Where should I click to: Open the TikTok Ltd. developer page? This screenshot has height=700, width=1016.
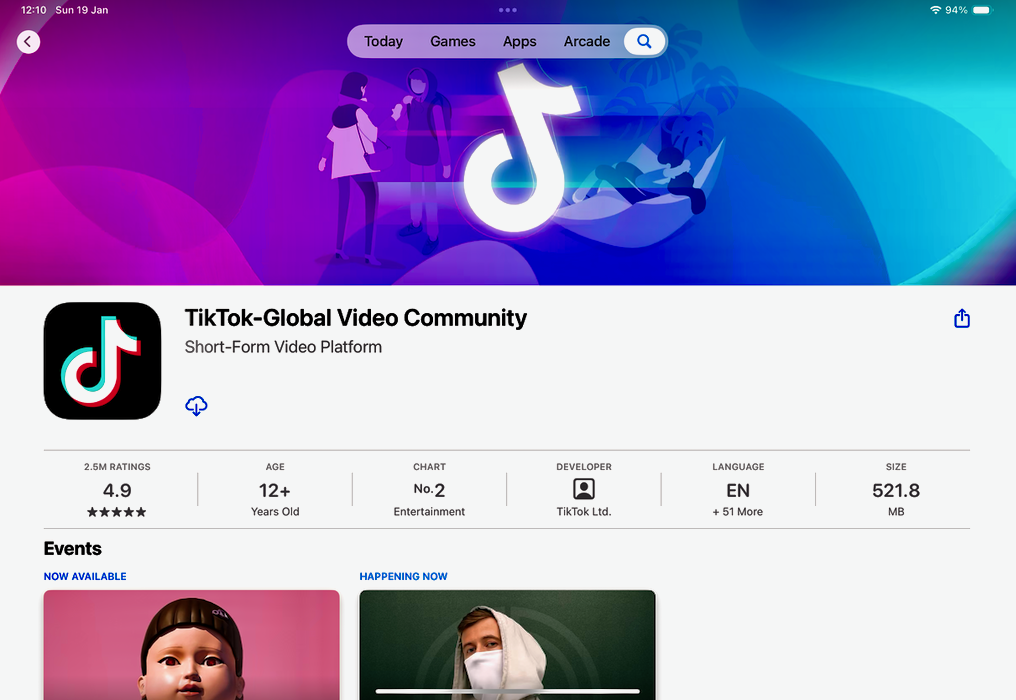584,511
